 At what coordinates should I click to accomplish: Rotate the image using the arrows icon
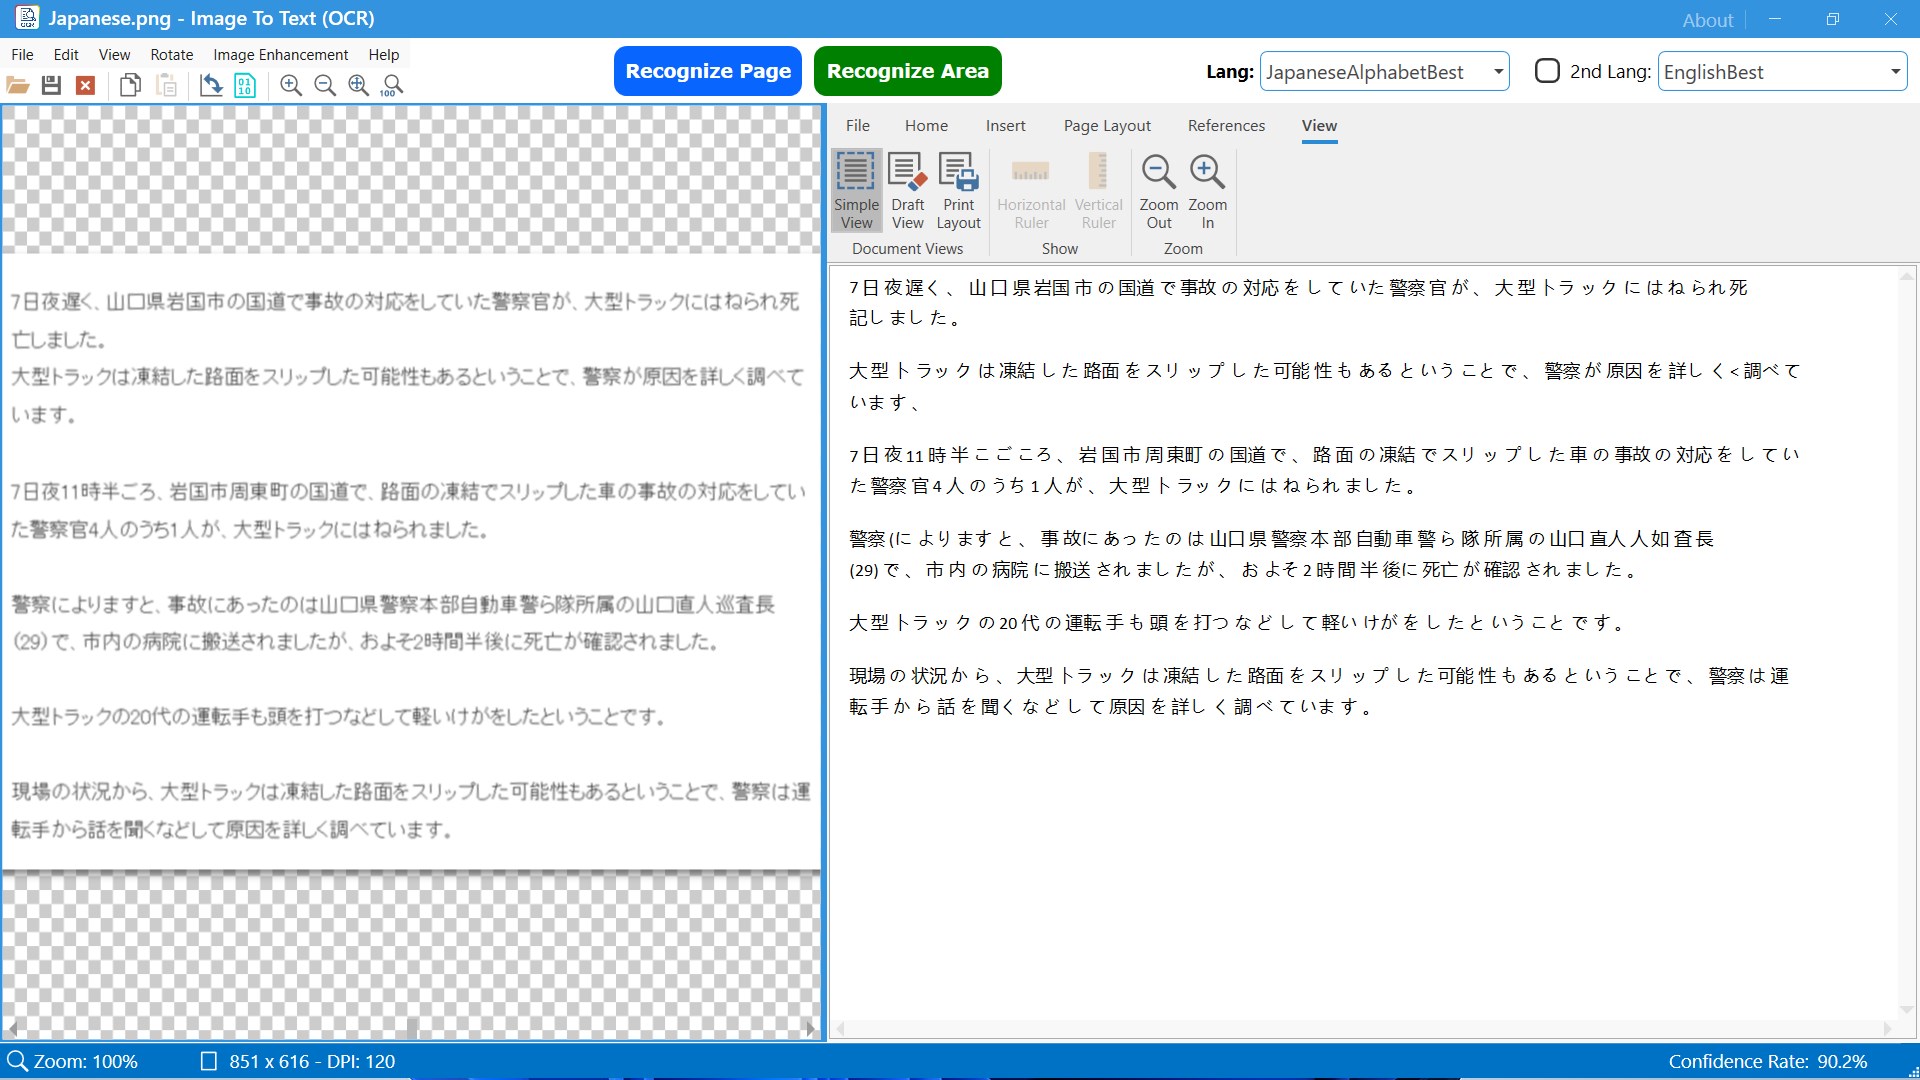(x=210, y=85)
